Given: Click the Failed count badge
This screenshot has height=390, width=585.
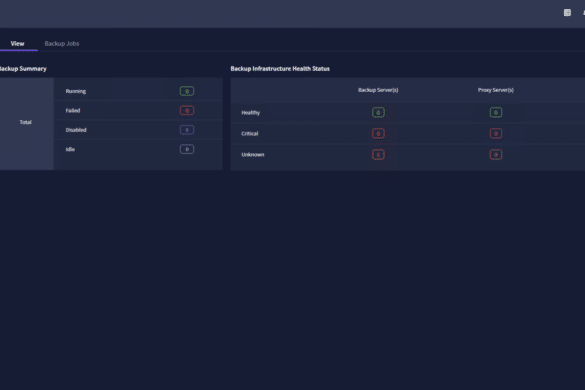Looking at the screenshot, I should click(187, 110).
